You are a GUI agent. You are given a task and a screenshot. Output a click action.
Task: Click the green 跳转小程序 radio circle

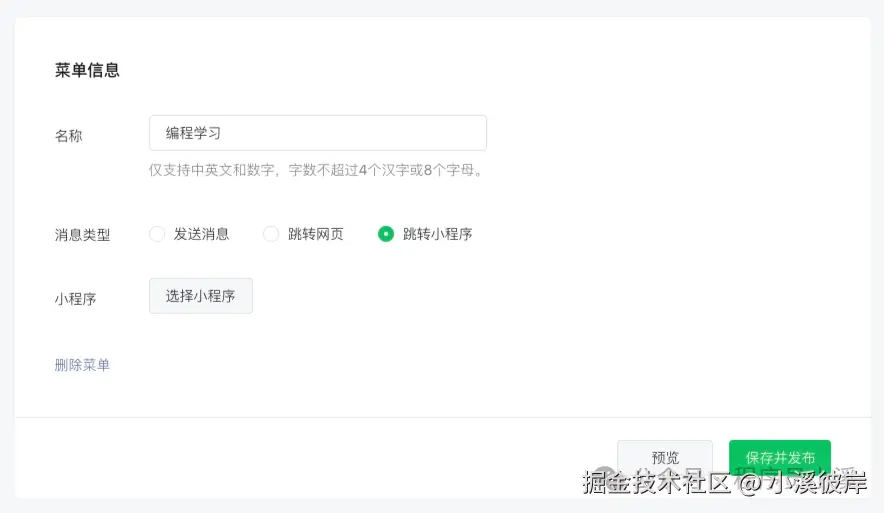pos(386,234)
